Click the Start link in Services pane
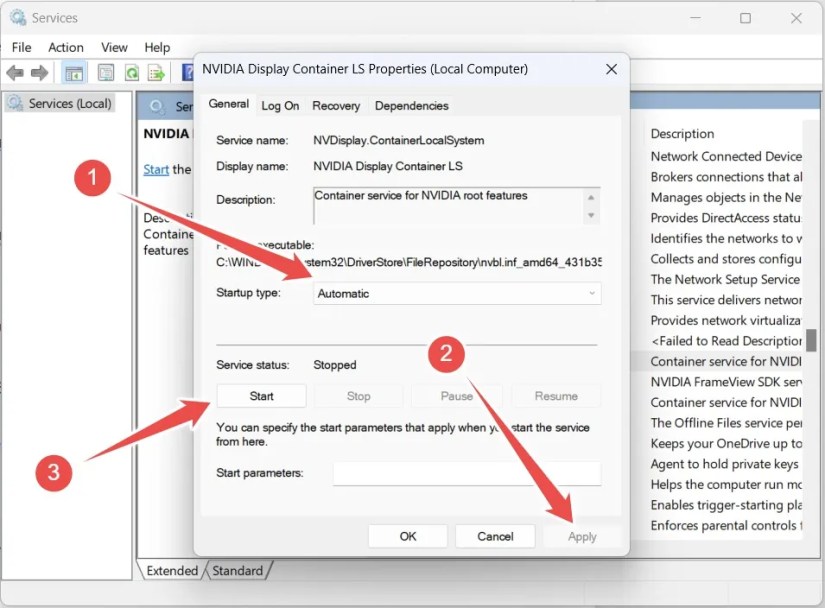The height and width of the screenshot is (608, 825). 156,169
